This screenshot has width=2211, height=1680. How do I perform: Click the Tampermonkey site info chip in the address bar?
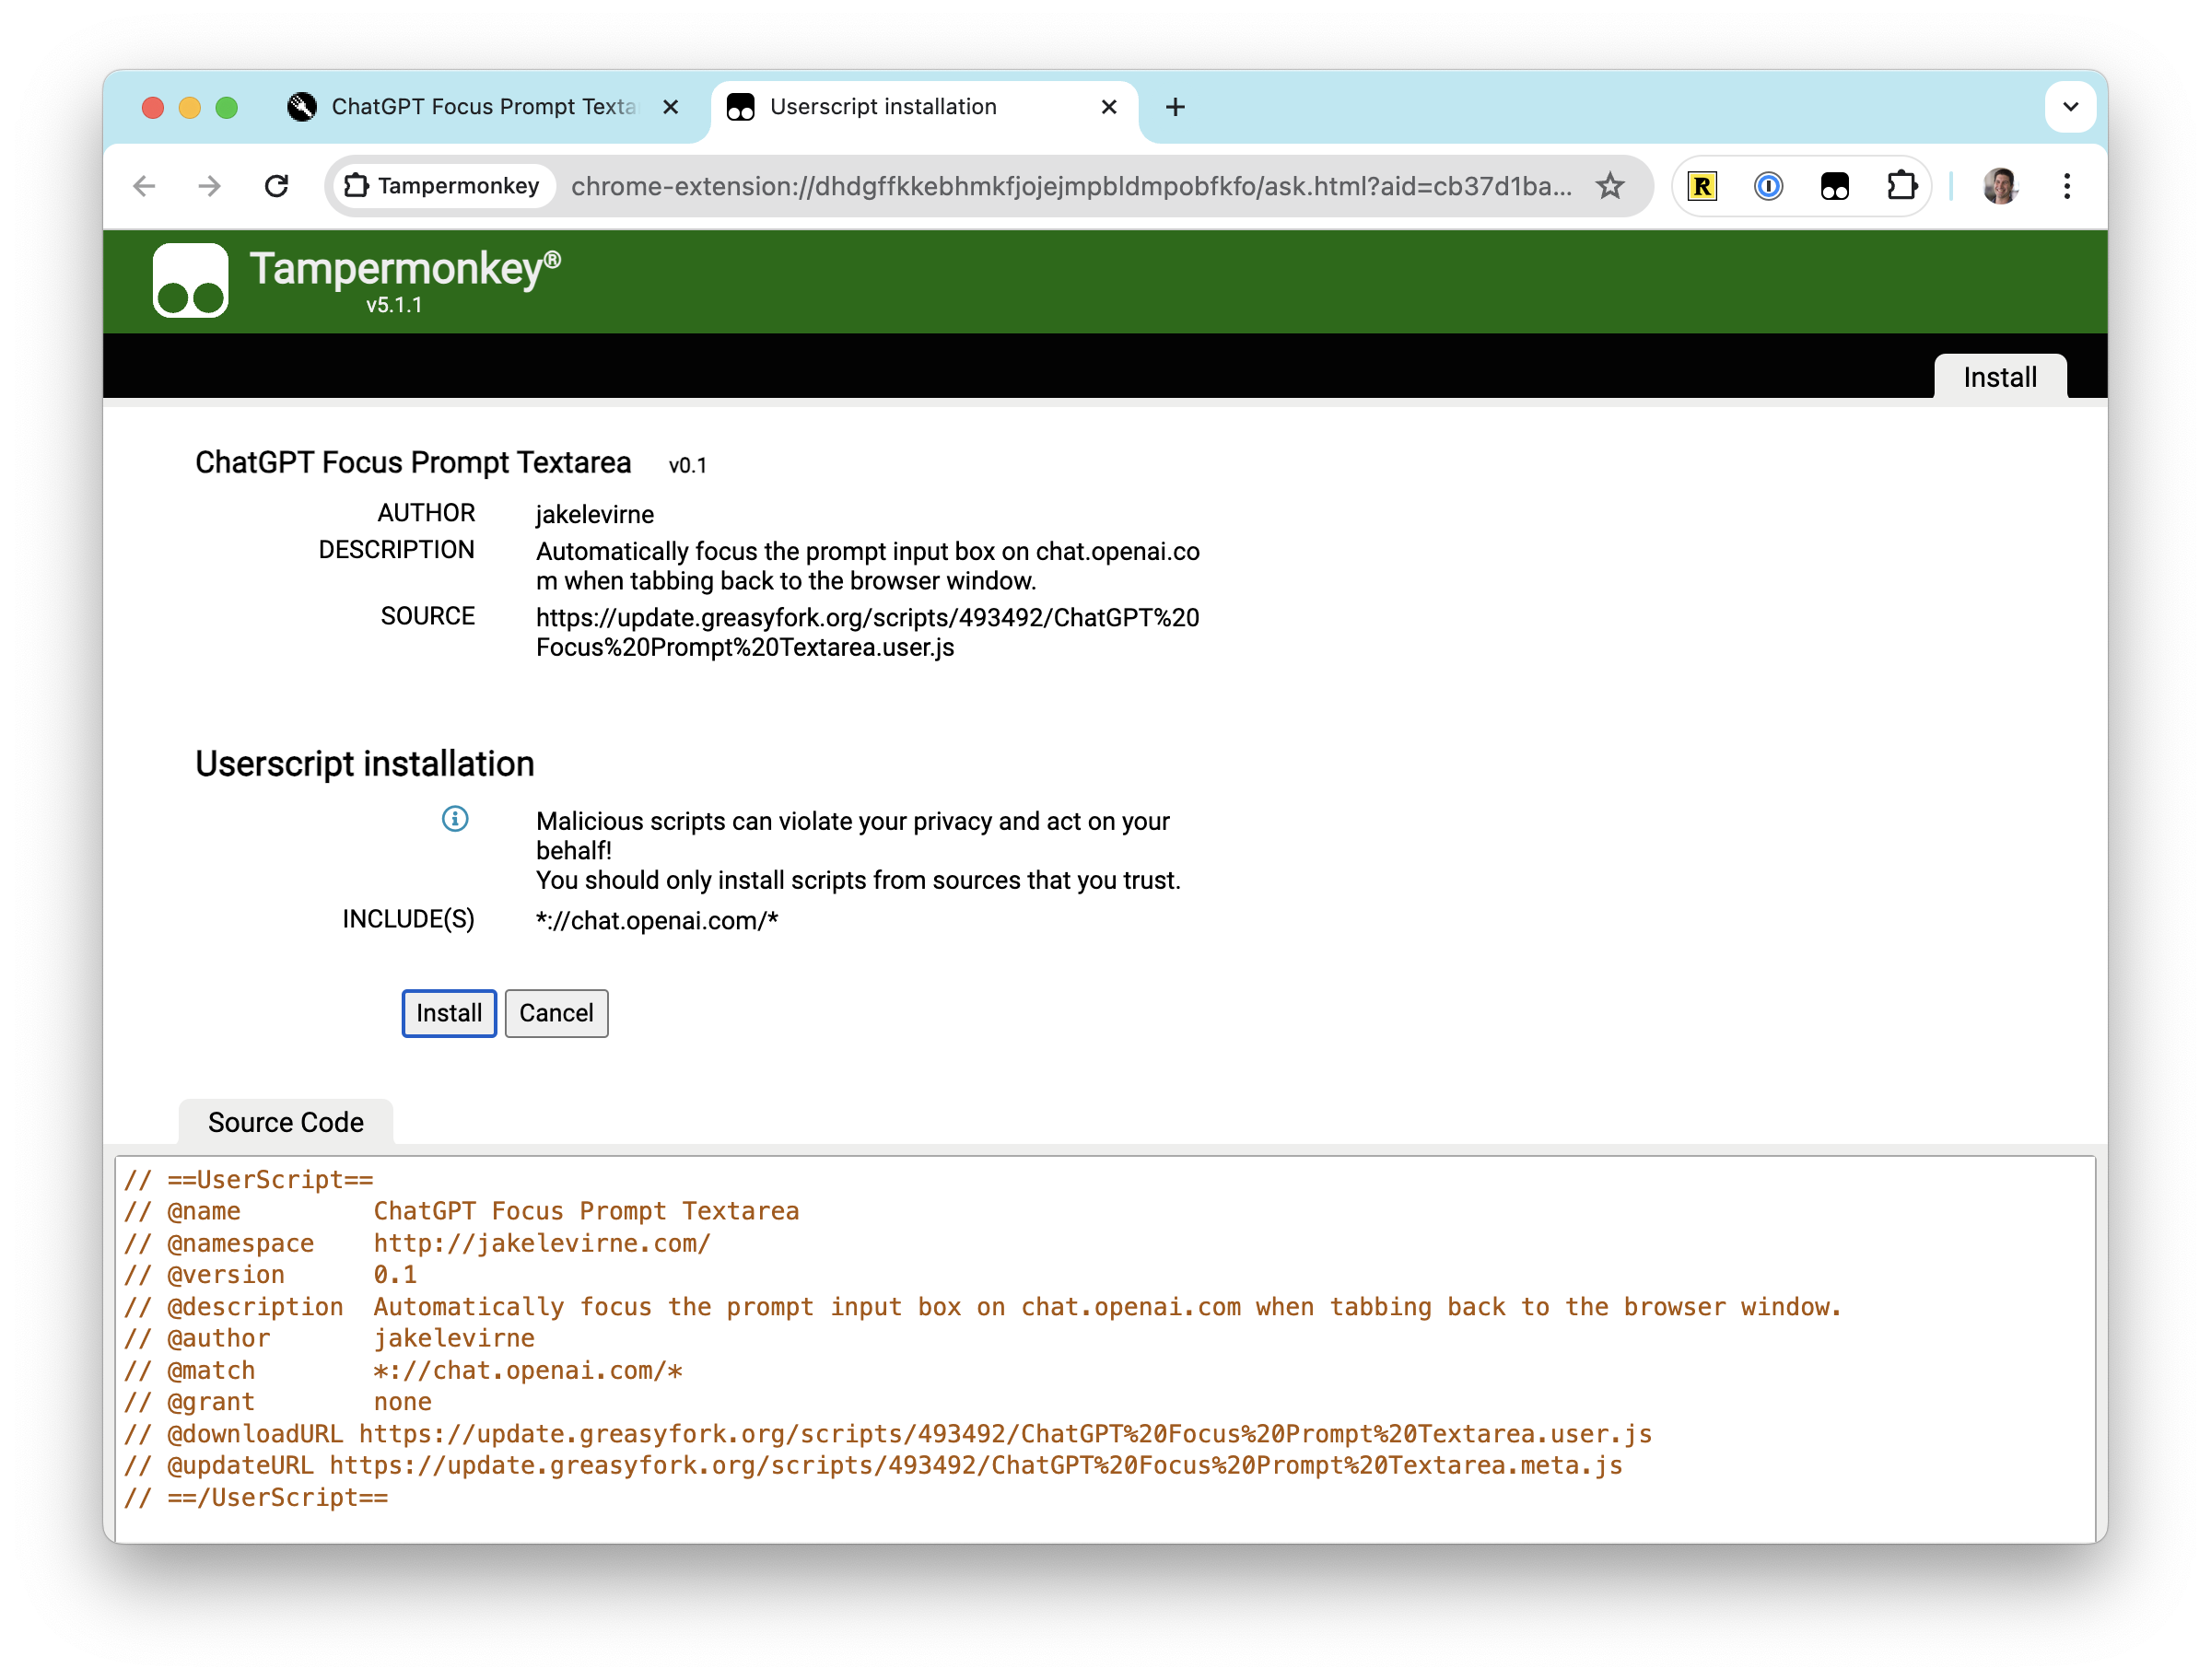[443, 186]
